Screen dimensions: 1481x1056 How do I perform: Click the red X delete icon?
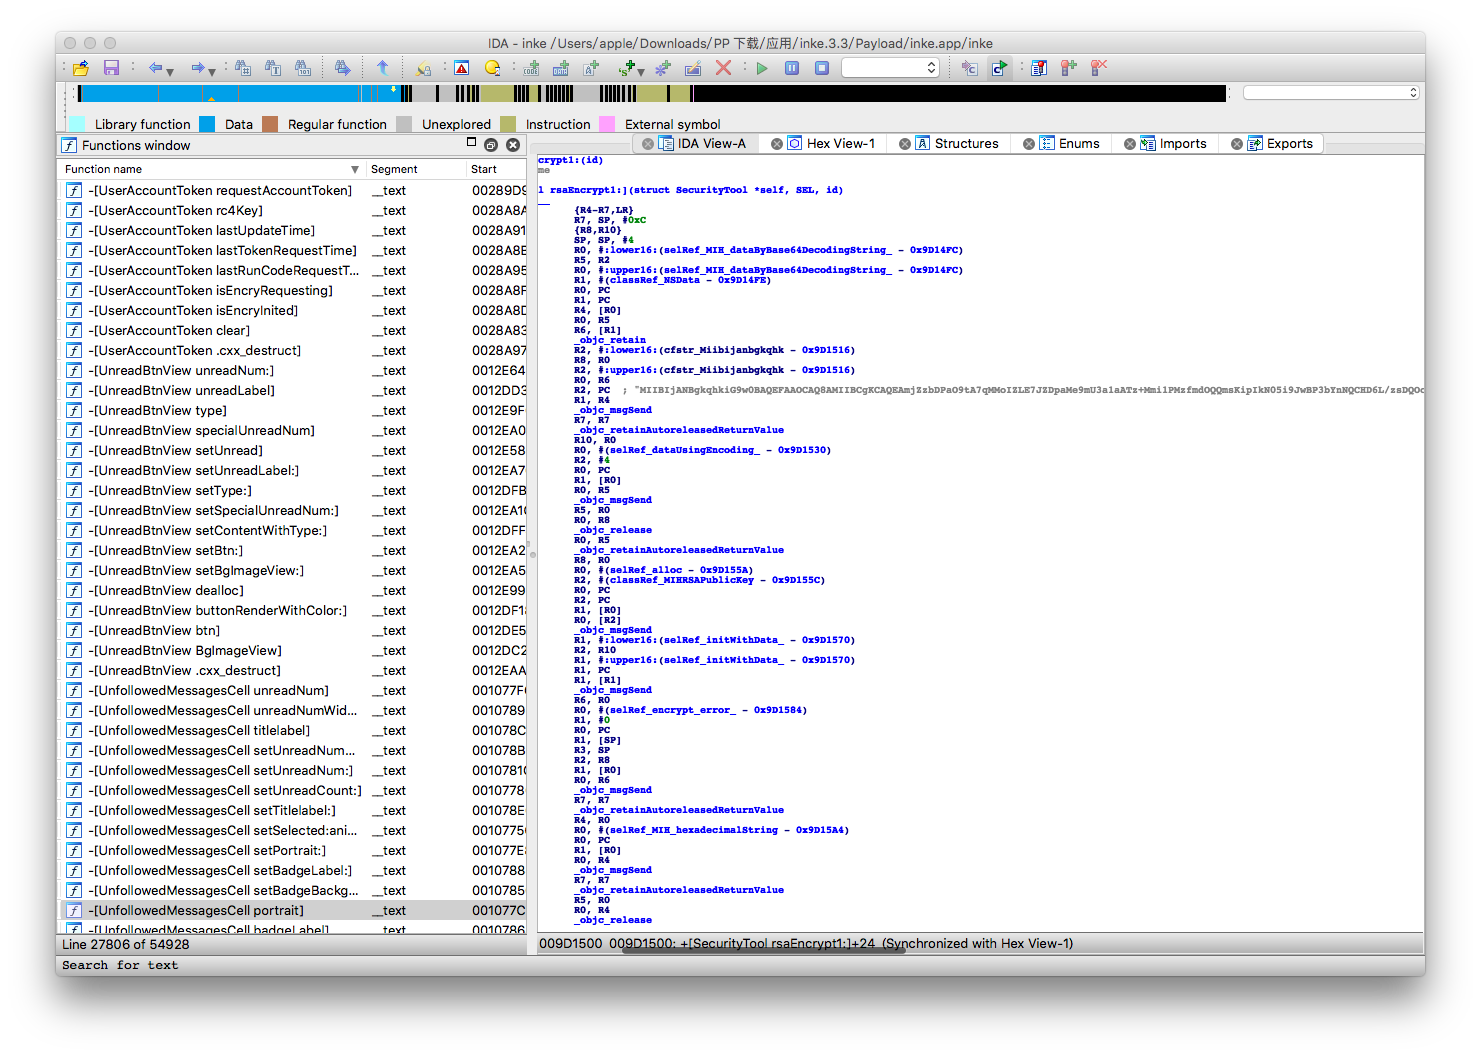724,68
